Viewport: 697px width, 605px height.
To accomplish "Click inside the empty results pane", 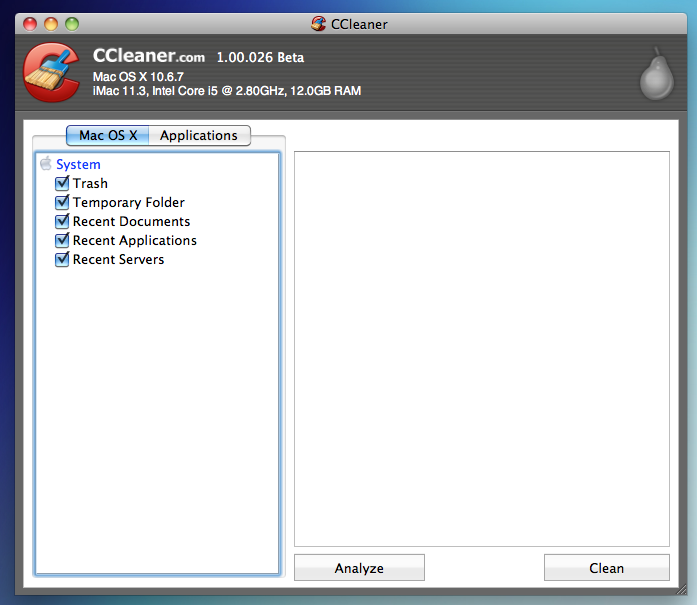I will point(482,349).
